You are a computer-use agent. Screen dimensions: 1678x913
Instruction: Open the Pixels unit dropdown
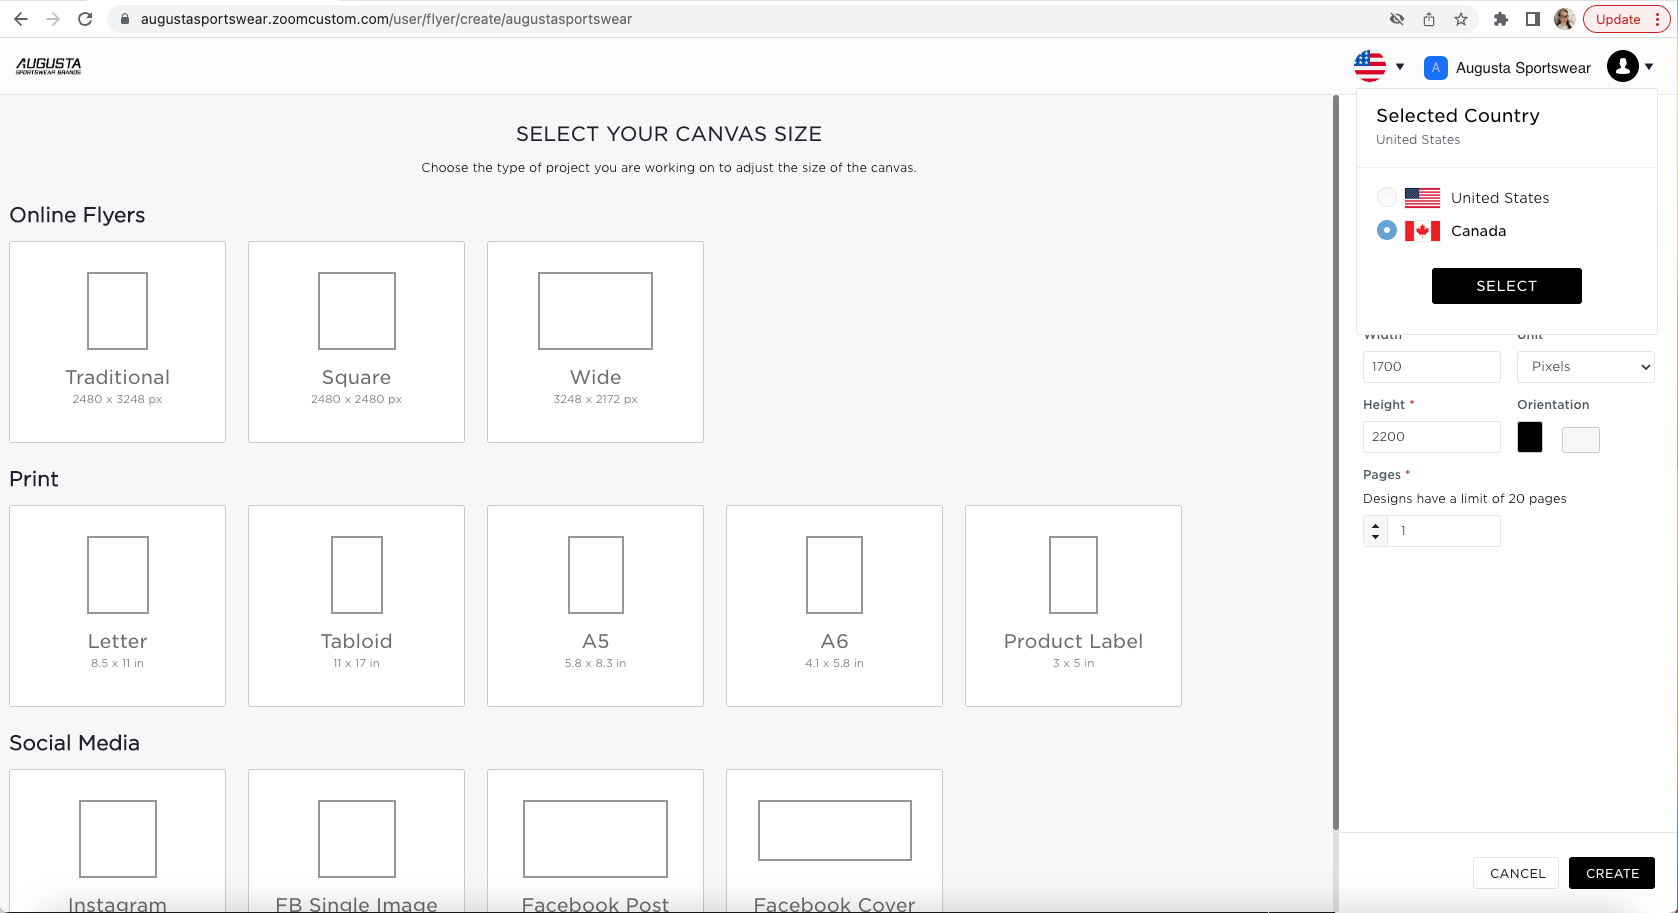click(x=1585, y=367)
